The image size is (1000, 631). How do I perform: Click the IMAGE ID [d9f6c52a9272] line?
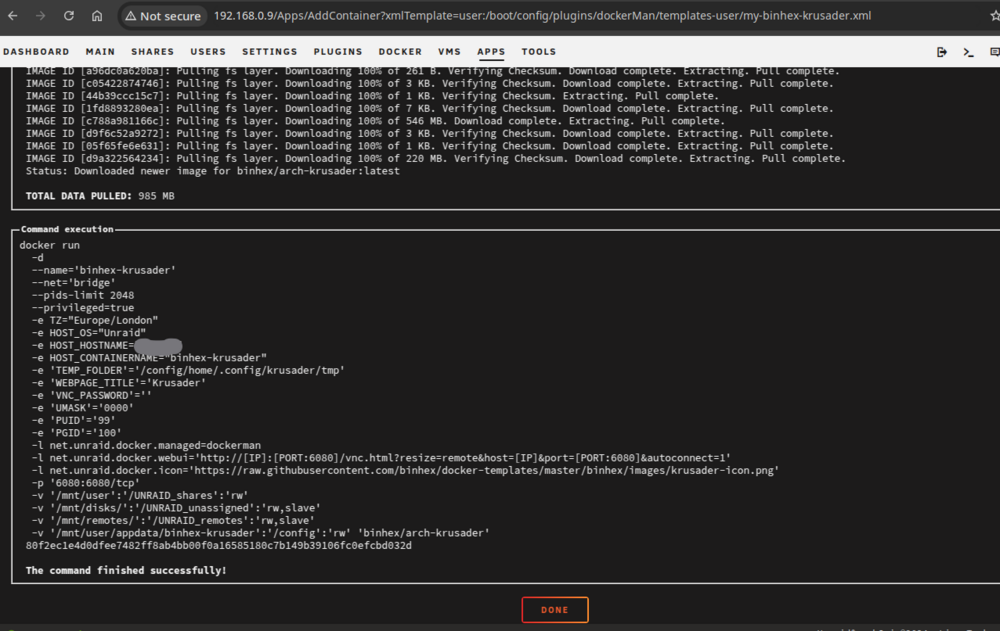pos(429,133)
